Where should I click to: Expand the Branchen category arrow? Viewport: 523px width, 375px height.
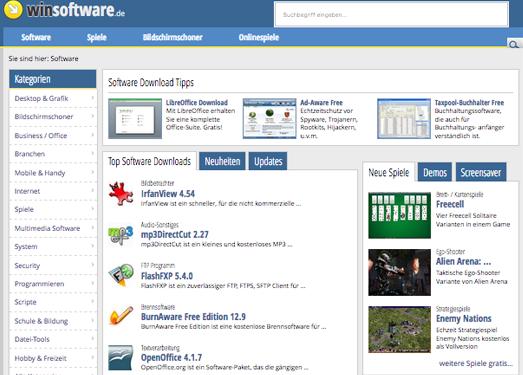[x=93, y=153]
